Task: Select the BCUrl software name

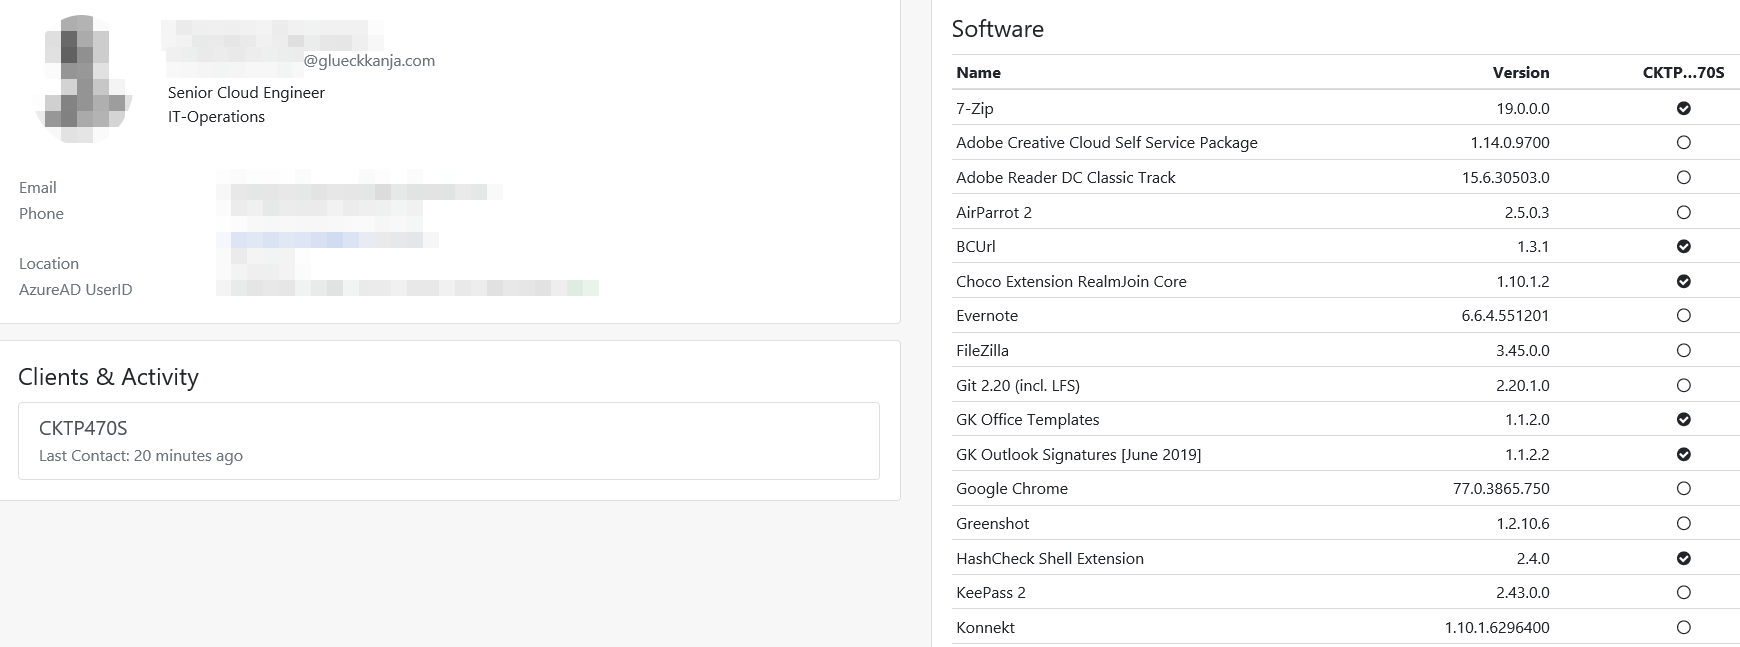Action: tap(976, 246)
